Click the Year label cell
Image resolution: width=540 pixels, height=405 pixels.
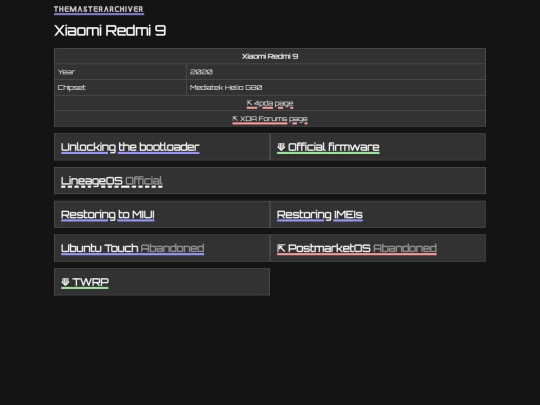[120, 72]
